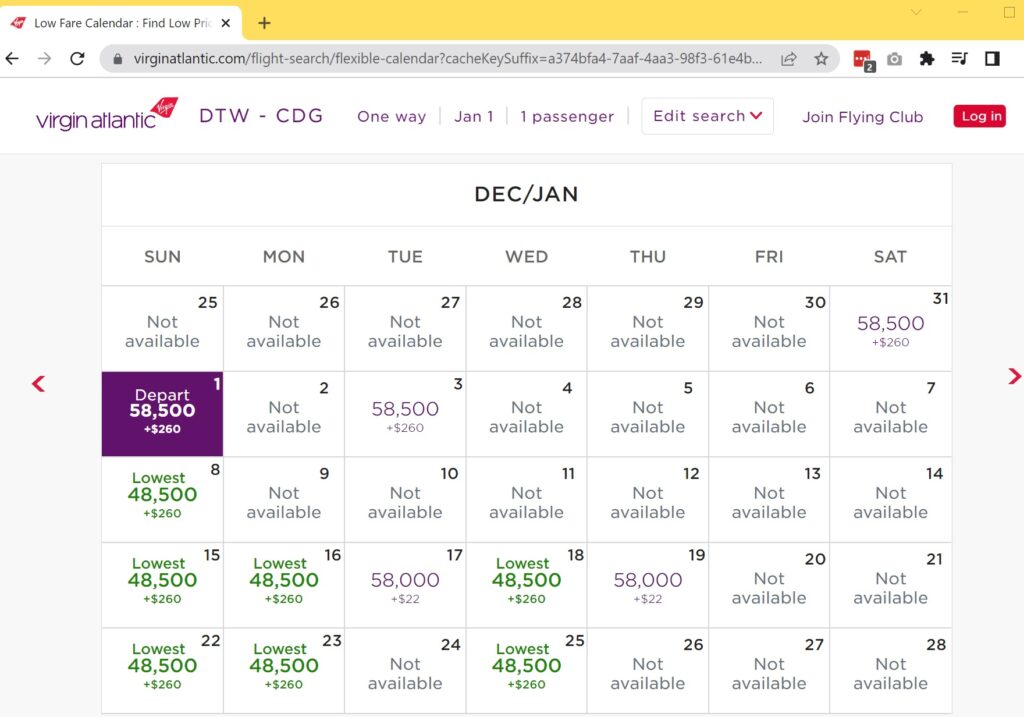Expand the Edit search dropdown
The height and width of the screenshot is (717, 1024).
707,116
